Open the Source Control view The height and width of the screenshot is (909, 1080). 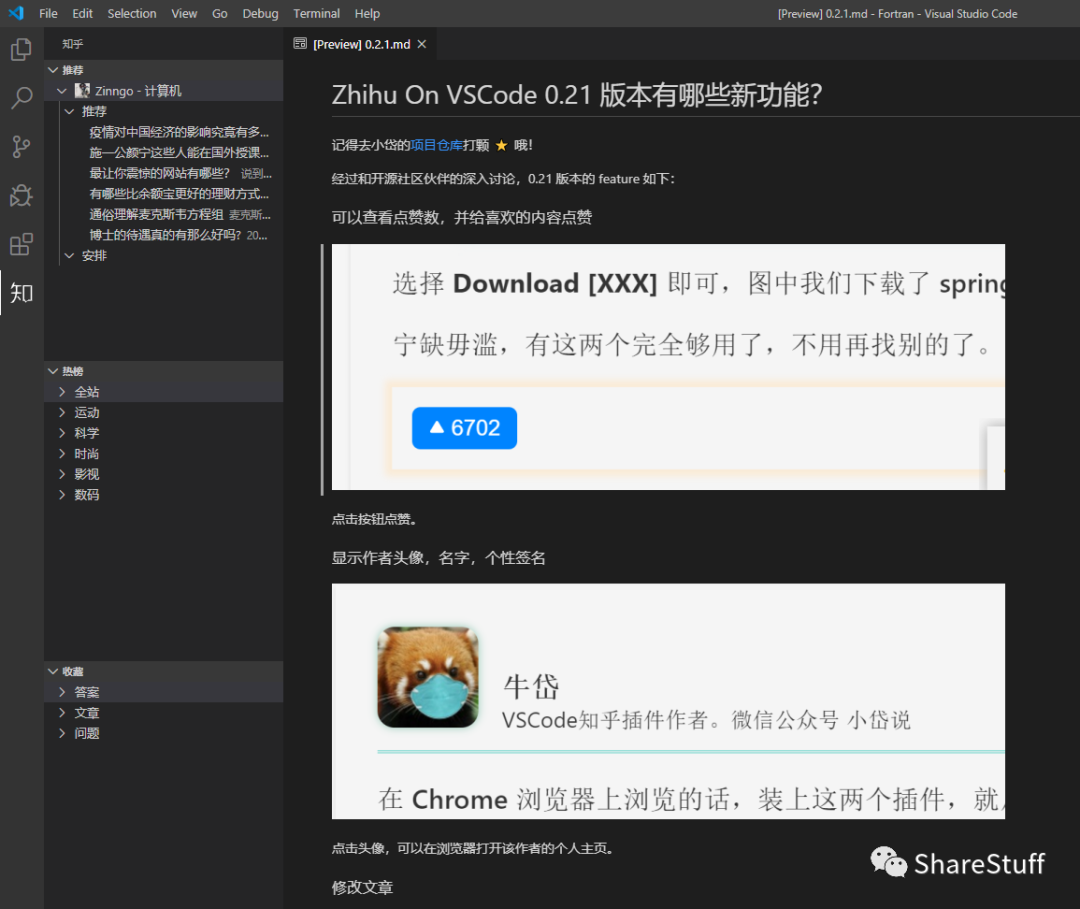pyautogui.click(x=21, y=147)
